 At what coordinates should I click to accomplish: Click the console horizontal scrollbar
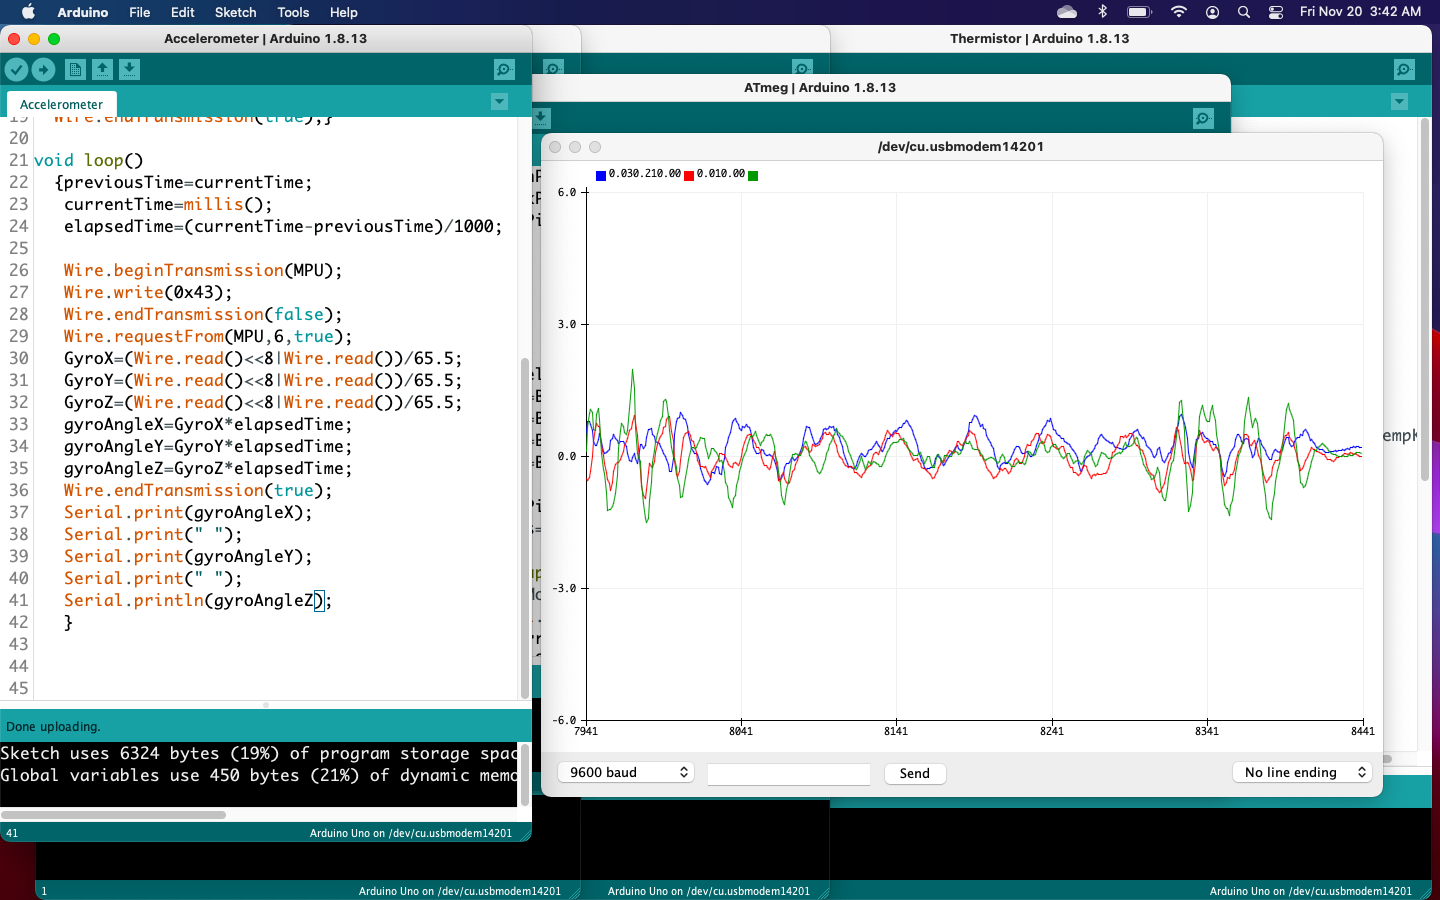tap(113, 815)
